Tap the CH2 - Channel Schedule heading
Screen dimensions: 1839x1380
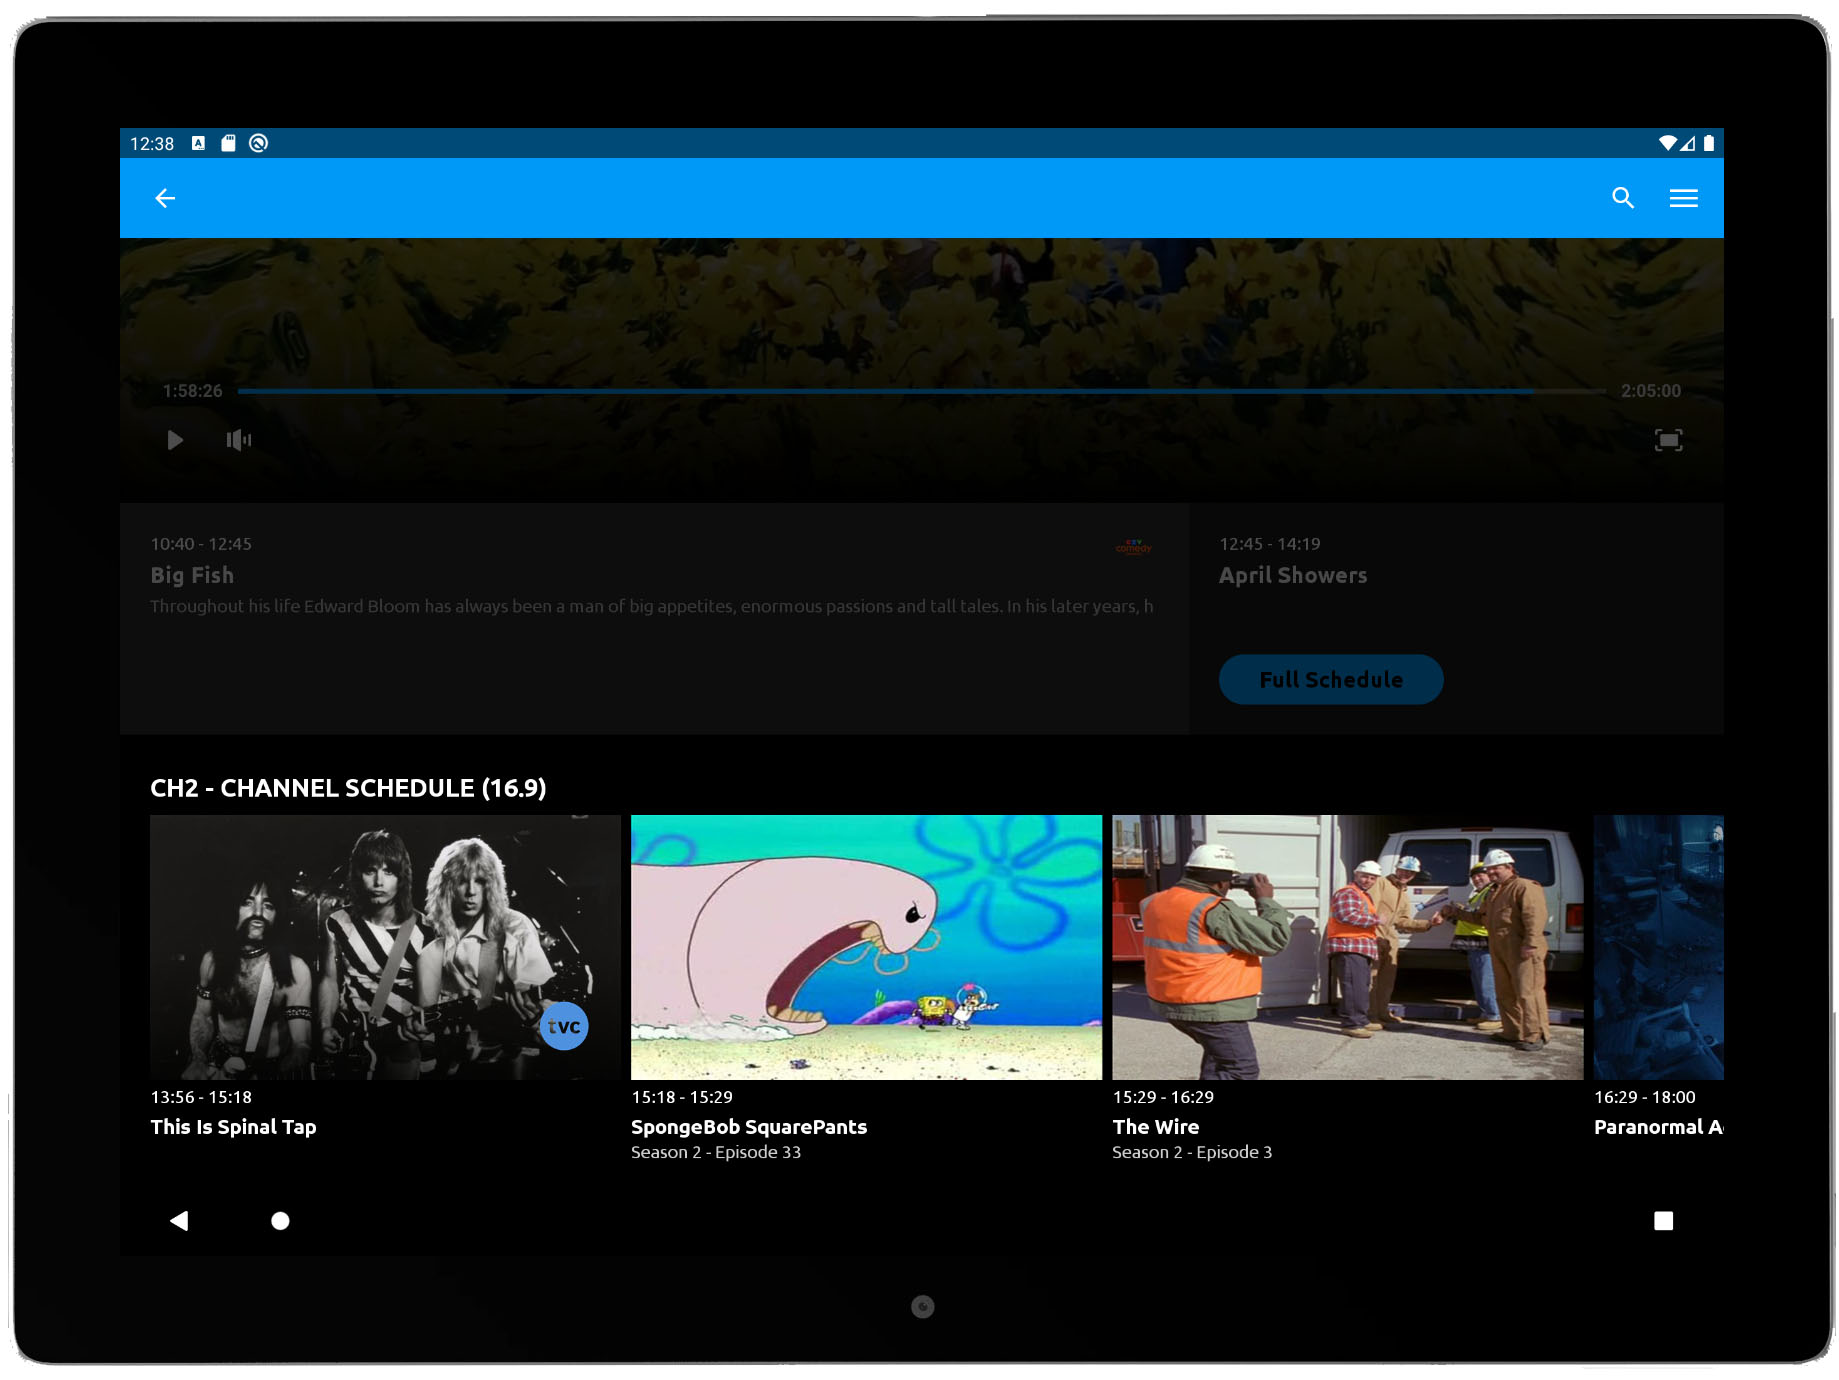348,788
